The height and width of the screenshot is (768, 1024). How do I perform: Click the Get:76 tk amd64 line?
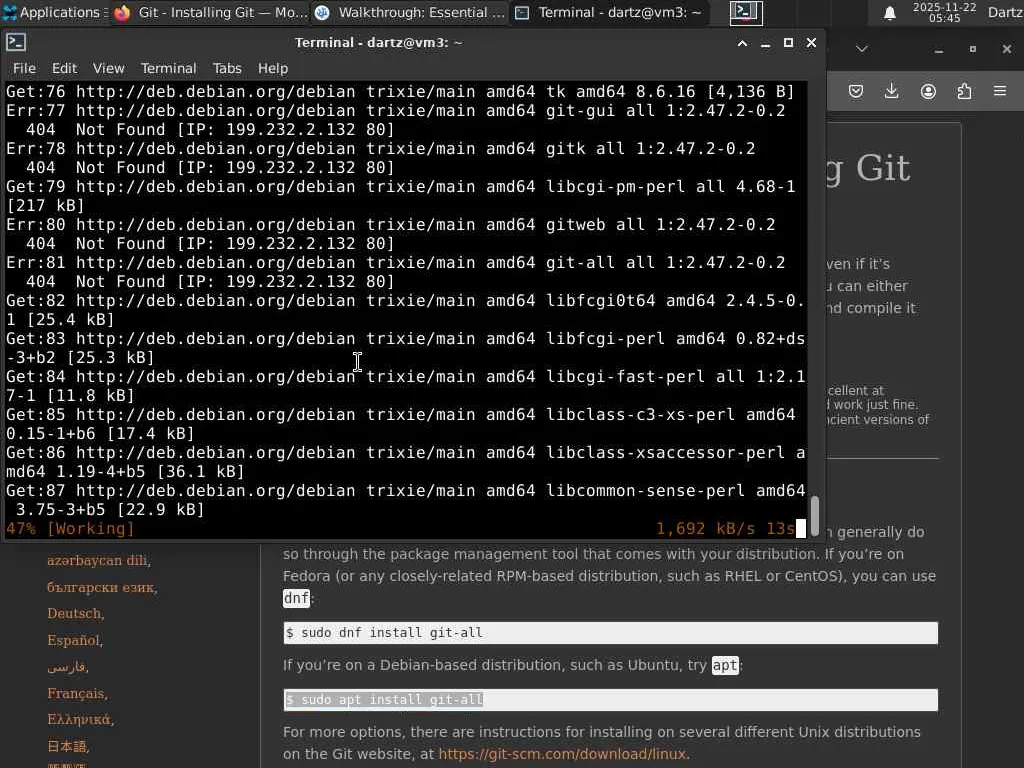point(400,91)
